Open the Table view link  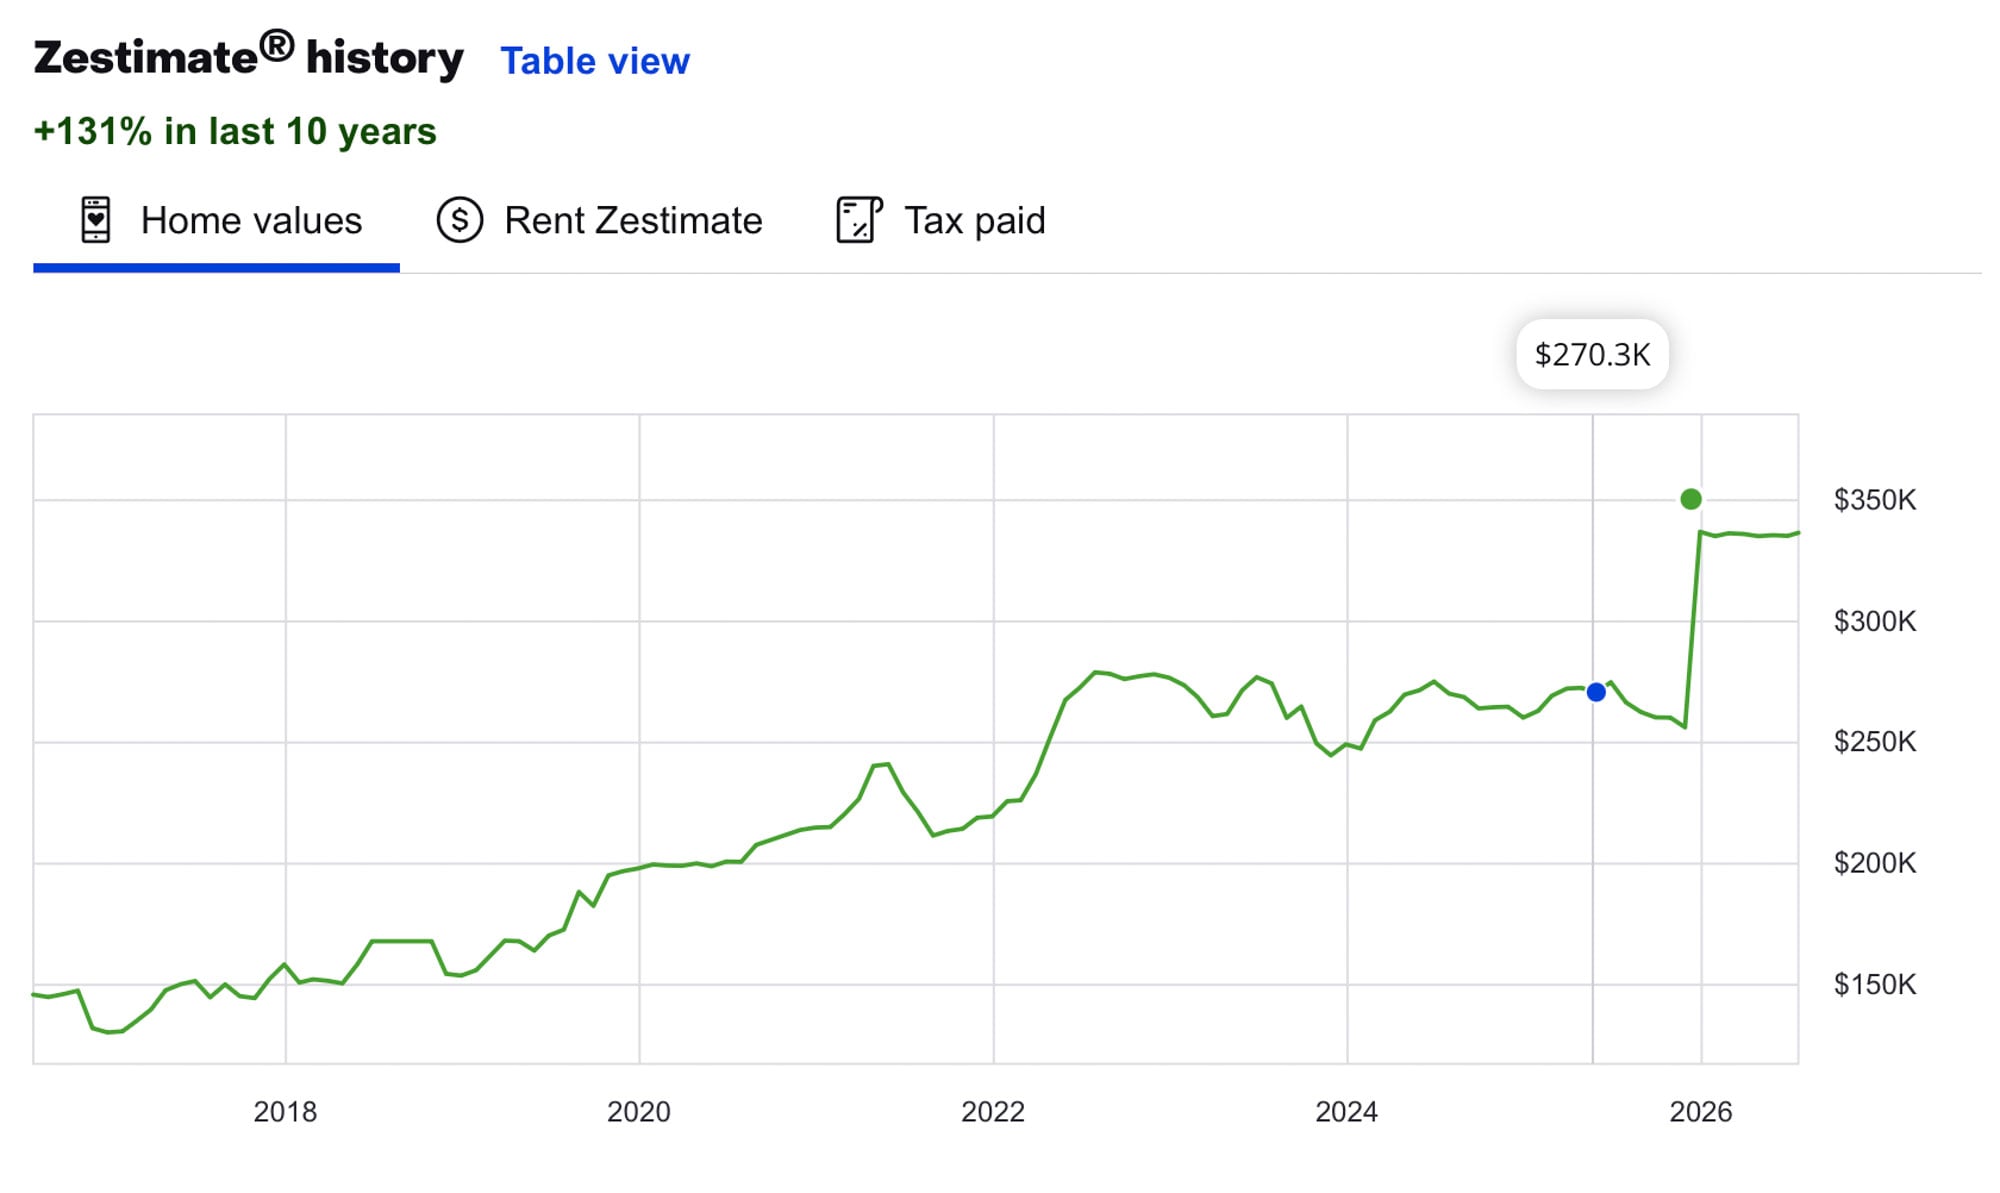pyautogui.click(x=595, y=61)
